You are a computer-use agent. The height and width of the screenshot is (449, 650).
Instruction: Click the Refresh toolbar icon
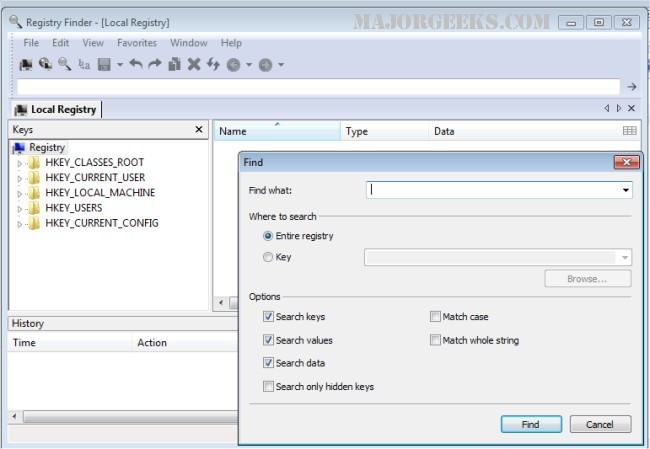click(213, 65)
